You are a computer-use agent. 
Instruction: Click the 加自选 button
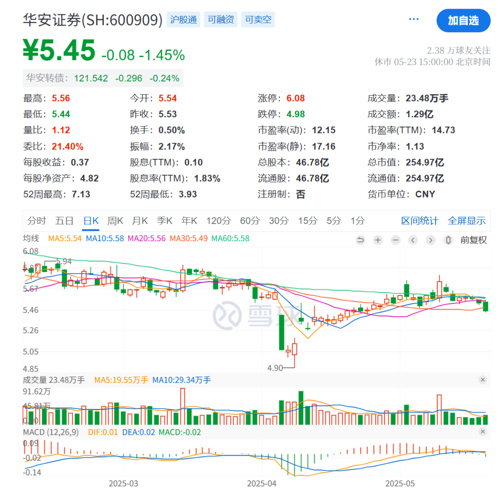463,21
